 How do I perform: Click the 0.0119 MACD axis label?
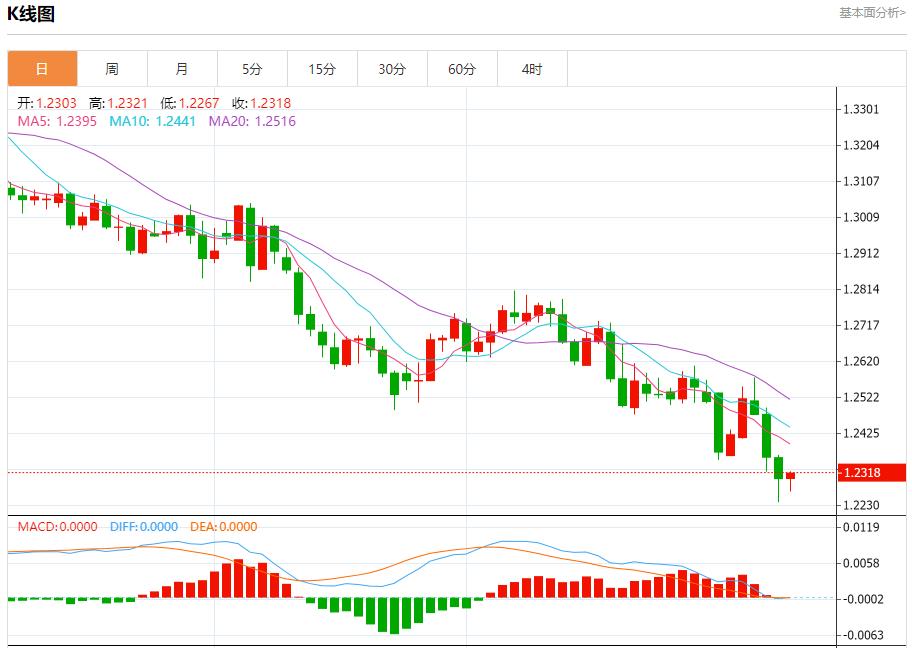tap(860, 527)
